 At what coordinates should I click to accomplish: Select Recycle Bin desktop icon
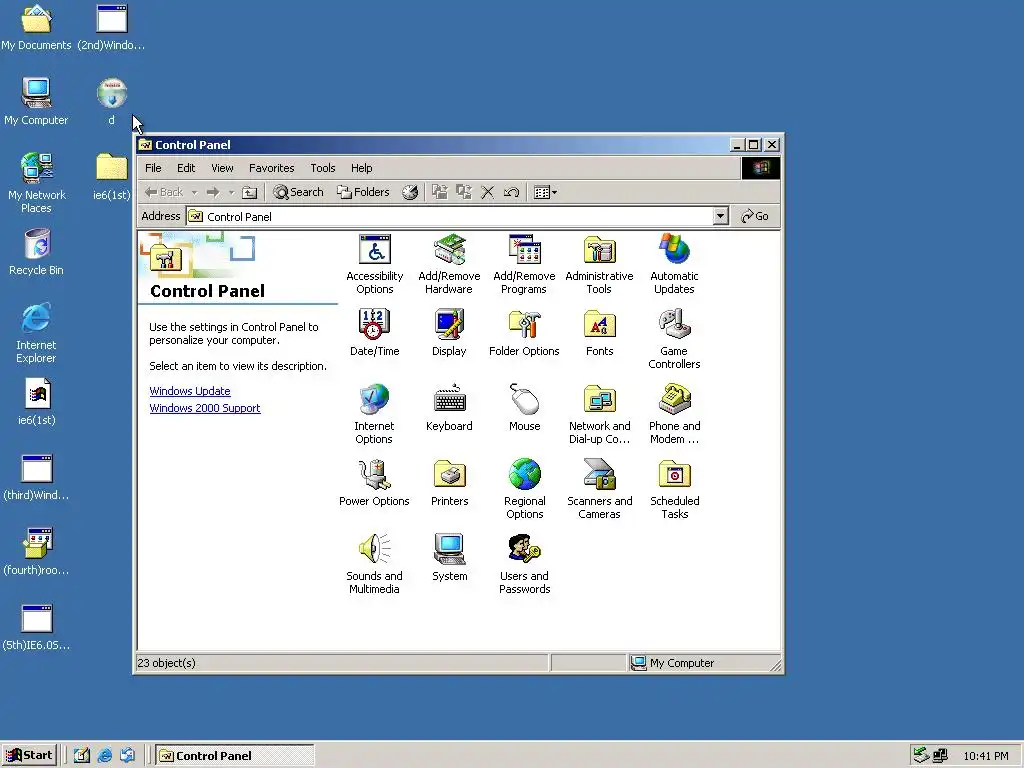pyautogui.click(x=37, y=251)
